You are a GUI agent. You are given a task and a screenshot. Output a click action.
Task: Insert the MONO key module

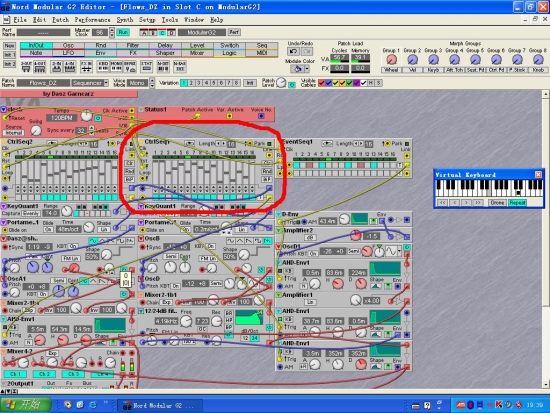pos(116,67)
